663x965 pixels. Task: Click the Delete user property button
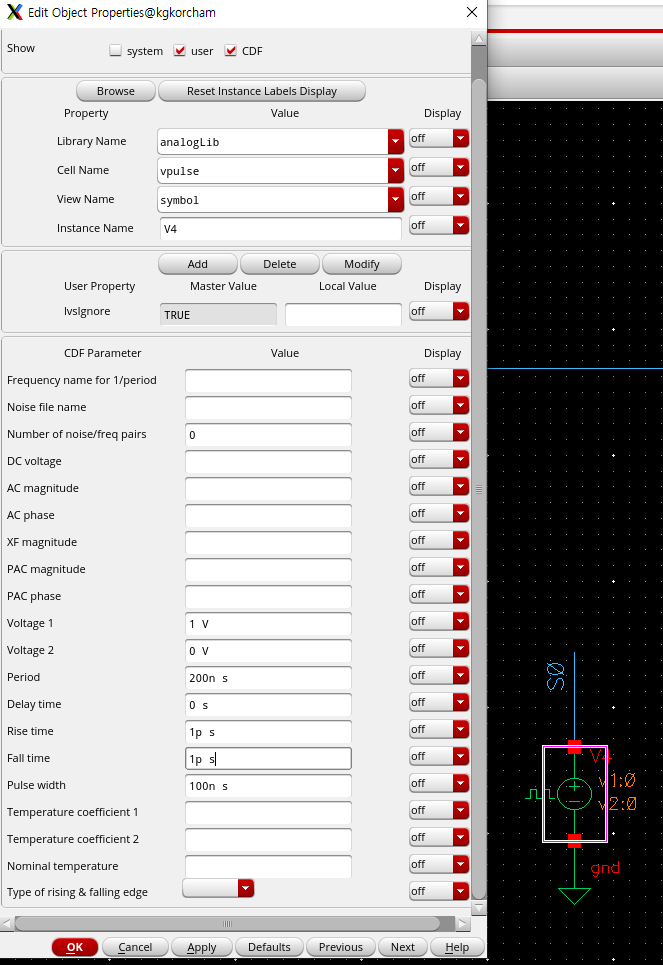point(279,264)
